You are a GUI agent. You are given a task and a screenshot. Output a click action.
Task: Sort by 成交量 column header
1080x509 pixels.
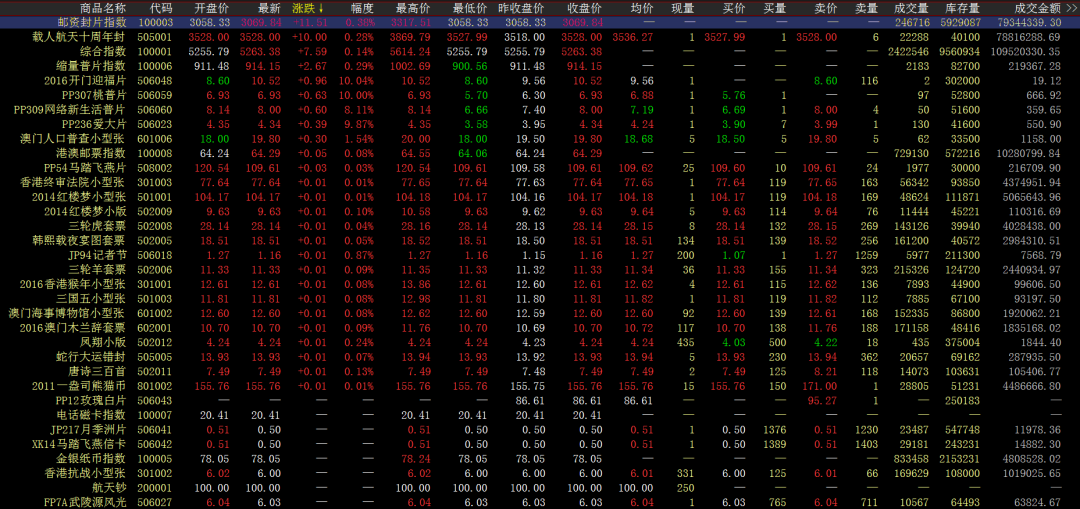[x=911, y=8]
